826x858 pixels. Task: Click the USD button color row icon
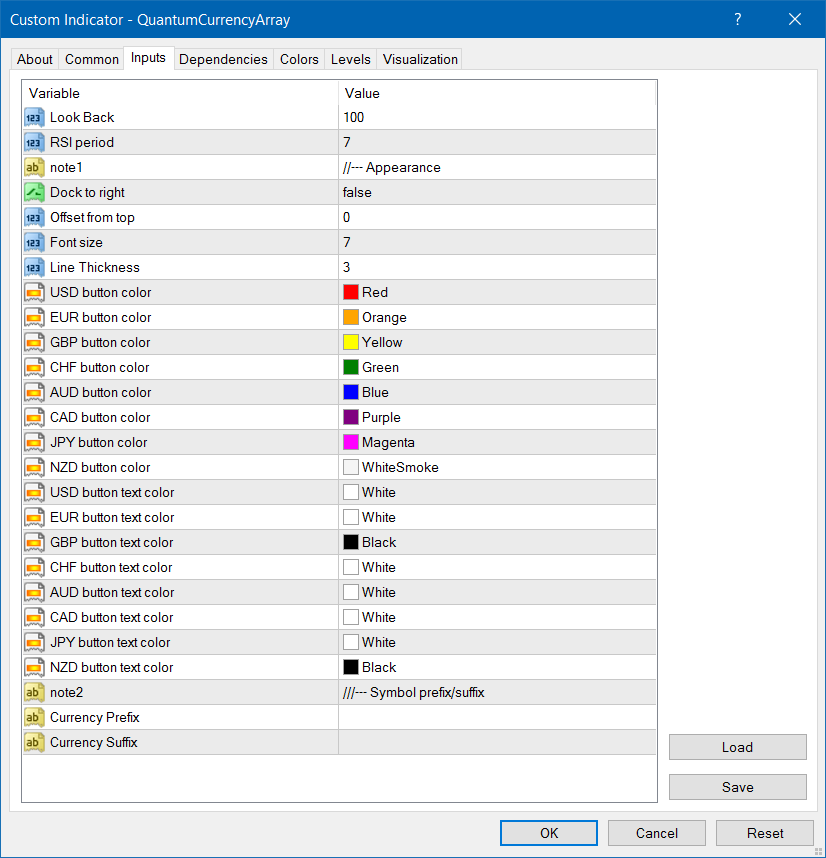point(34,293)
